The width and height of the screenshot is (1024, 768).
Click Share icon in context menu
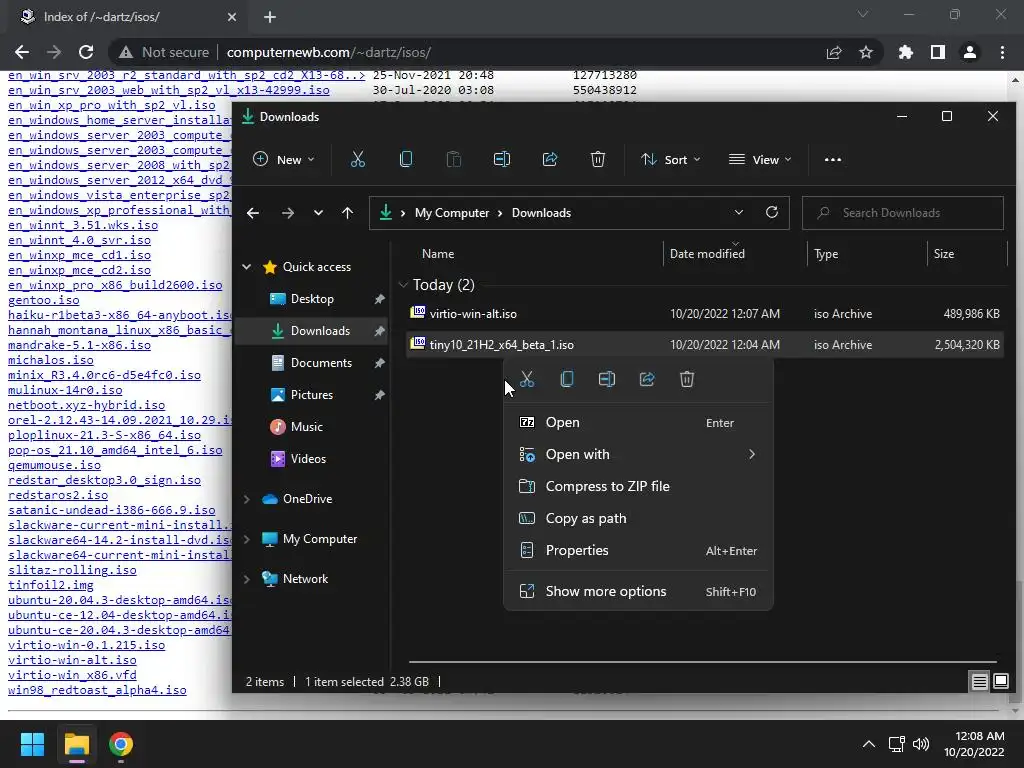click(x=647, y=379)
